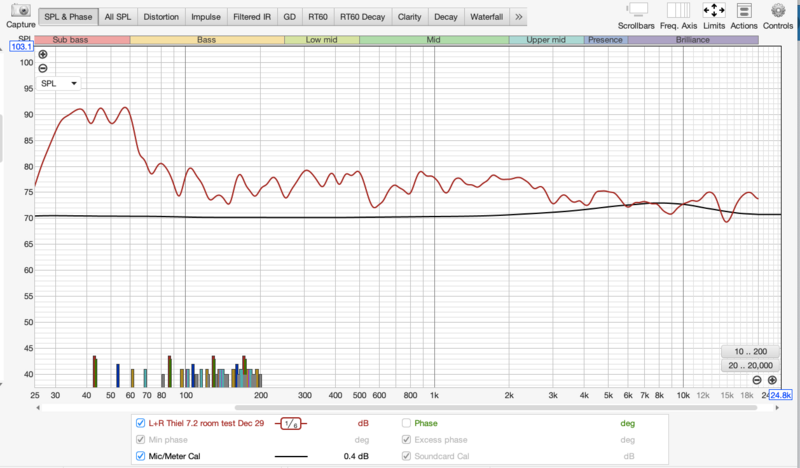800x468 pixels.
Task: Click the Freq. Axis icon
Action: coord(676,10)
